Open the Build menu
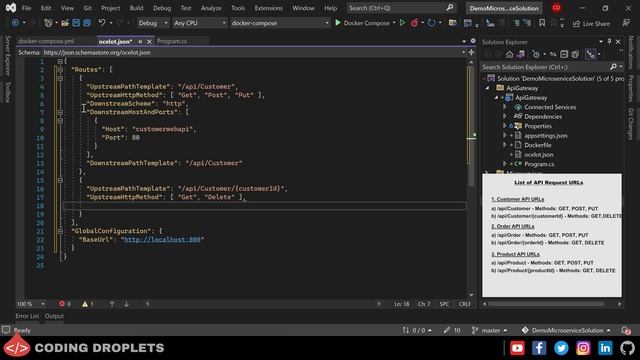The height and width of the screenshot is (360, 640). click(136, 8)
